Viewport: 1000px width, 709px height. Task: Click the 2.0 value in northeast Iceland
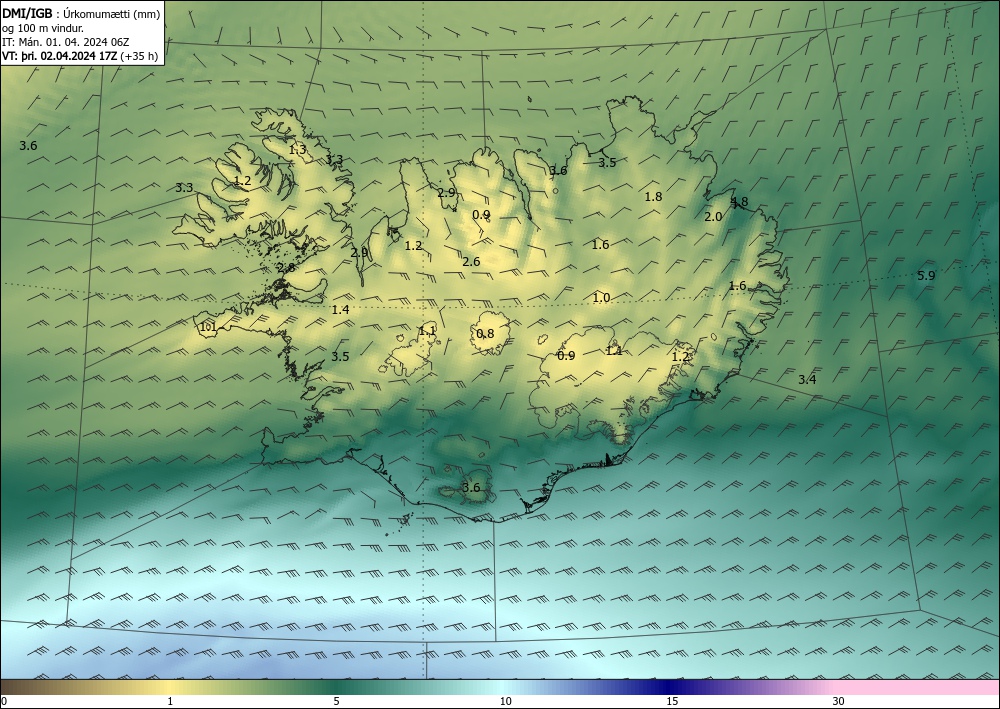(713, 217)
